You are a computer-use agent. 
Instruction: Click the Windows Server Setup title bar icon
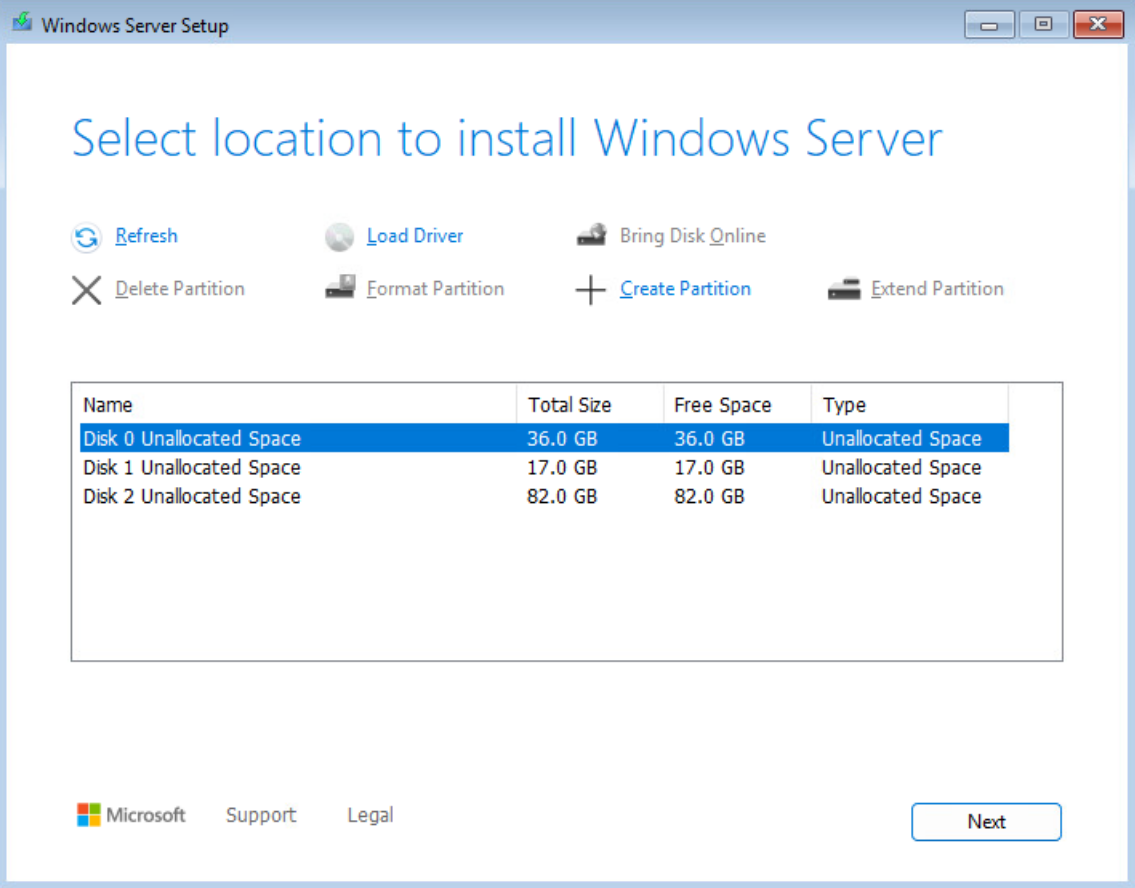(22, 22)
